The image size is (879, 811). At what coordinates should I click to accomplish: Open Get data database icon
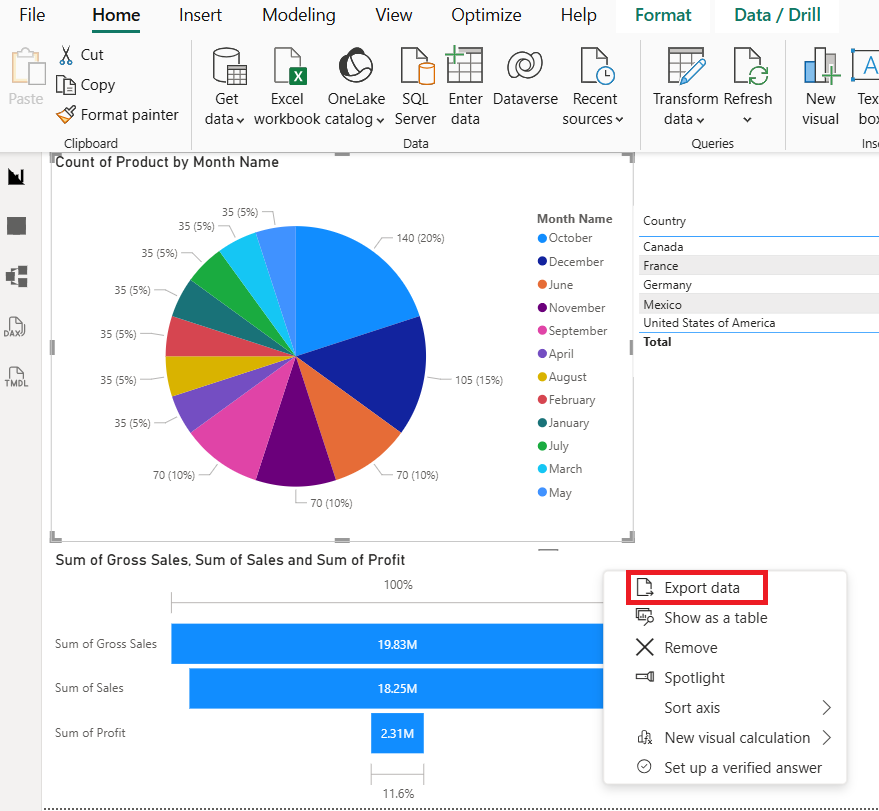point(229,66)
